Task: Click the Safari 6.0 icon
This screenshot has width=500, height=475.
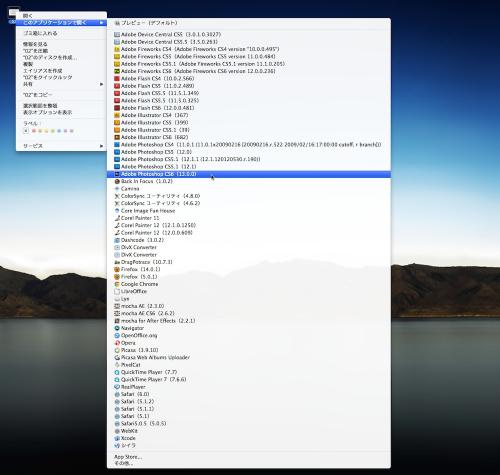Action: coord(117,394)
